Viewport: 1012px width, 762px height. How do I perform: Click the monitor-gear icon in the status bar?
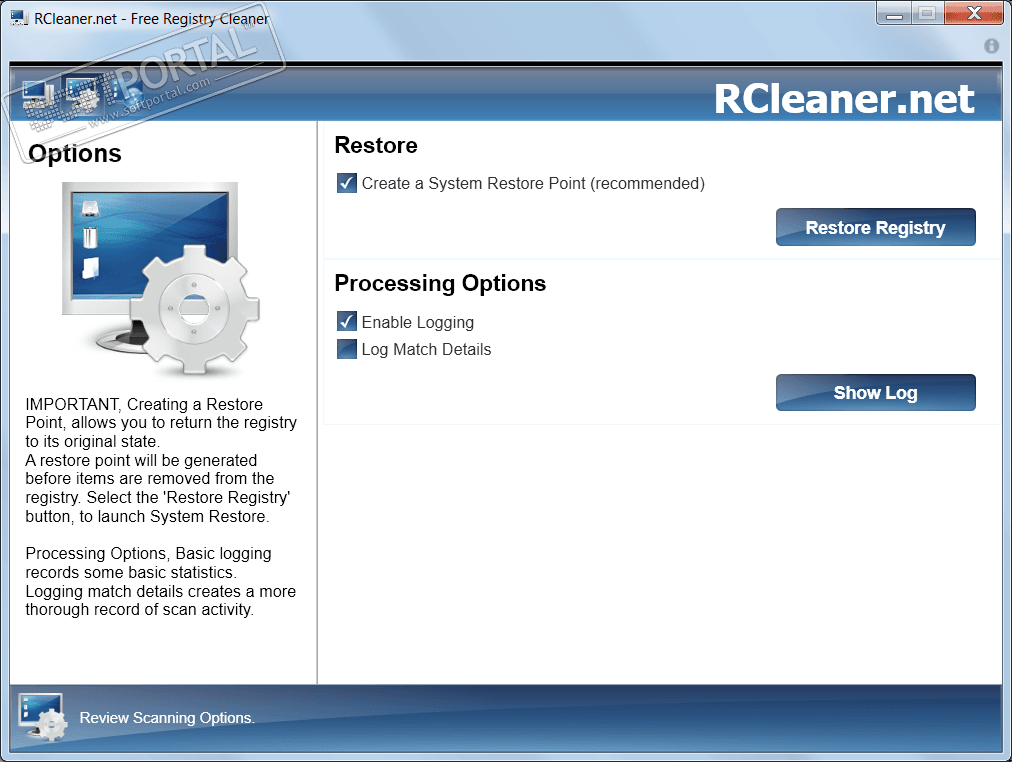click(43, 717)
